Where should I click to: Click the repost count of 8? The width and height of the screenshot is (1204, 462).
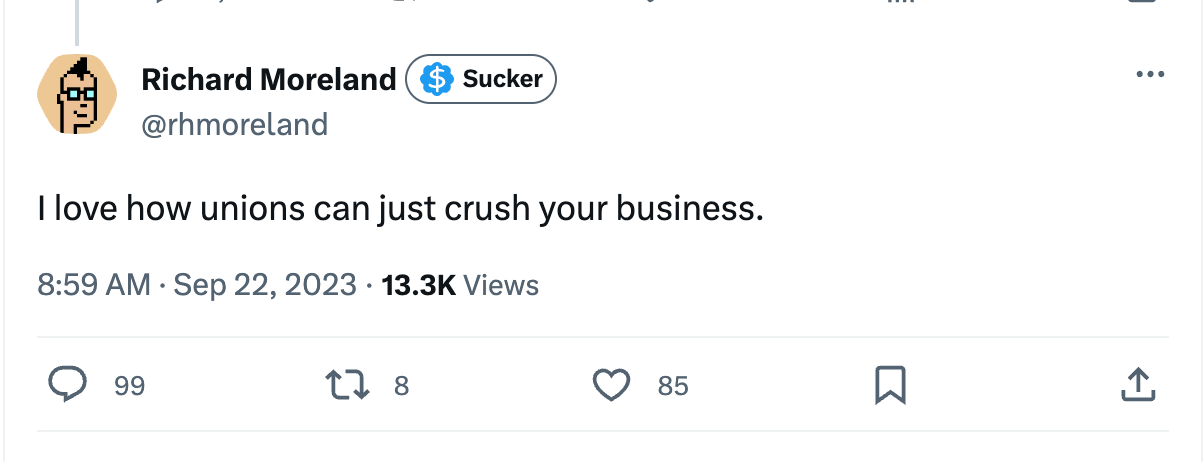click(401, 386)
